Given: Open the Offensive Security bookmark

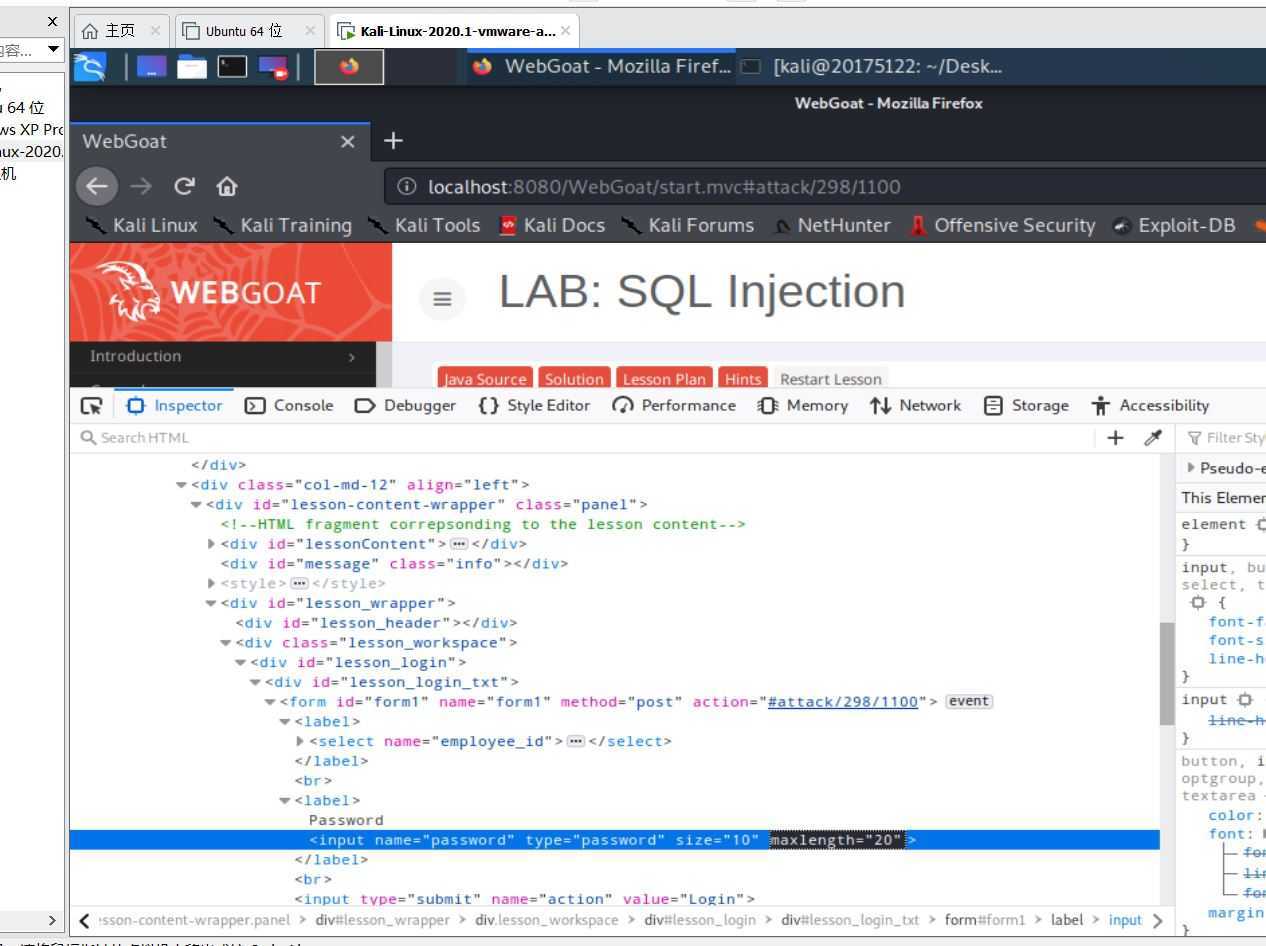Looking at the screenshot, I should coord(1002,225).
